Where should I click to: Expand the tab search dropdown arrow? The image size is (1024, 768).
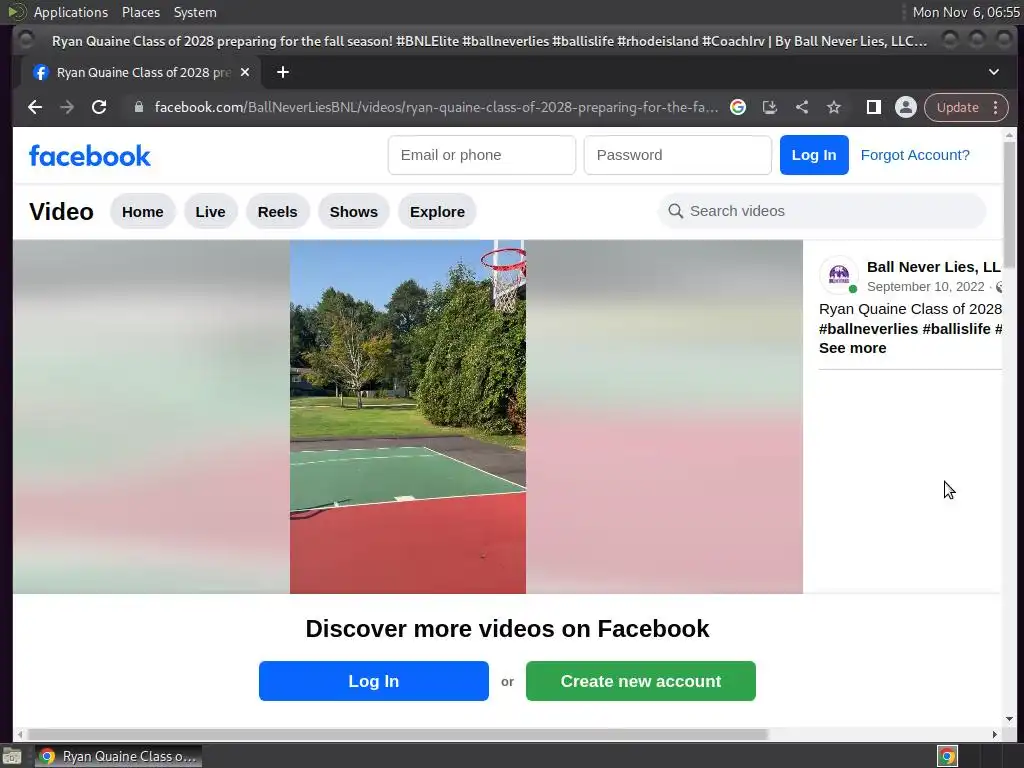993,72
